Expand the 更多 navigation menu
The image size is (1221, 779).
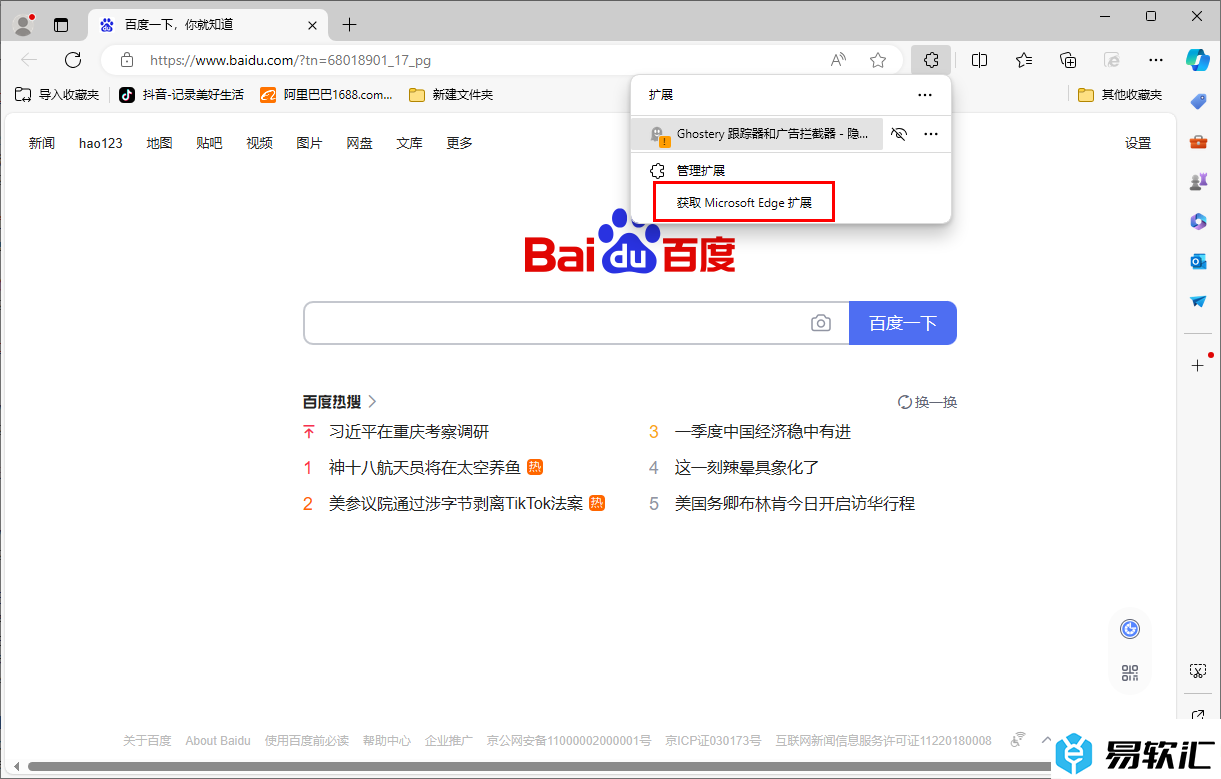click(459, 143)
